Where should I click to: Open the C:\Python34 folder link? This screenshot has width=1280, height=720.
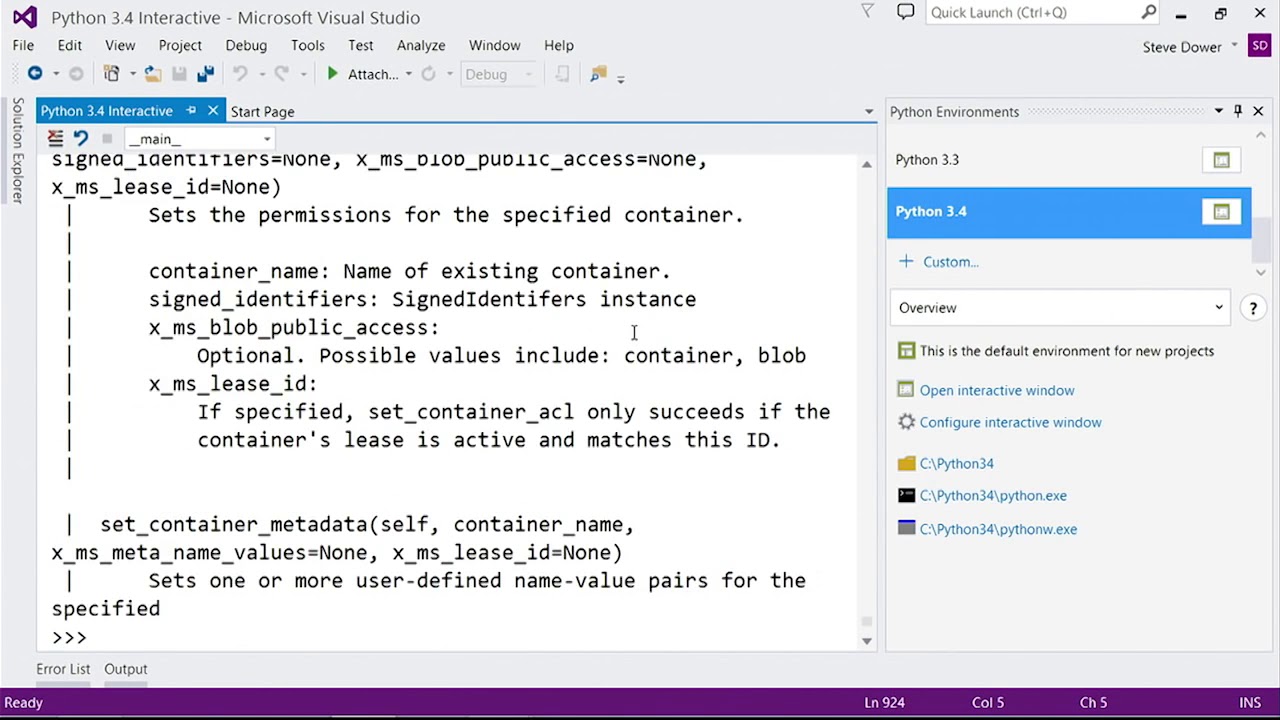(957, 463)
